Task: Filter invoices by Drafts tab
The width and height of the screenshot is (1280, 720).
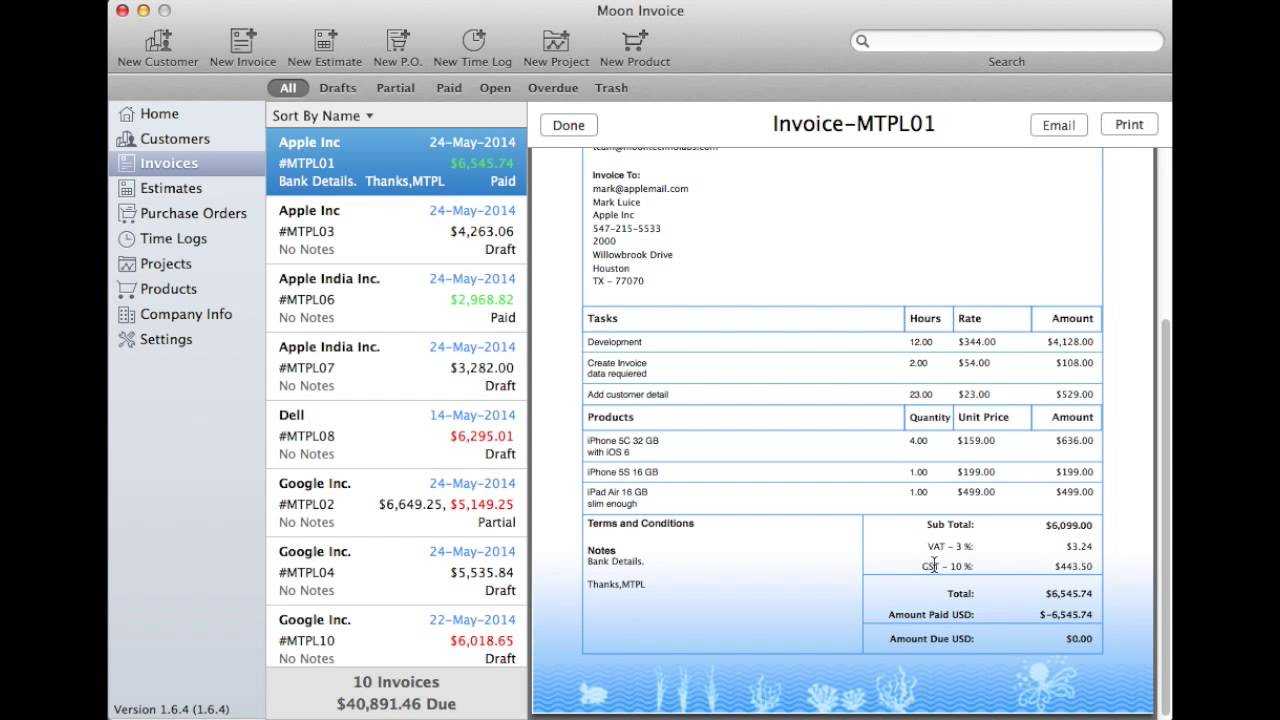Action: 338,88
